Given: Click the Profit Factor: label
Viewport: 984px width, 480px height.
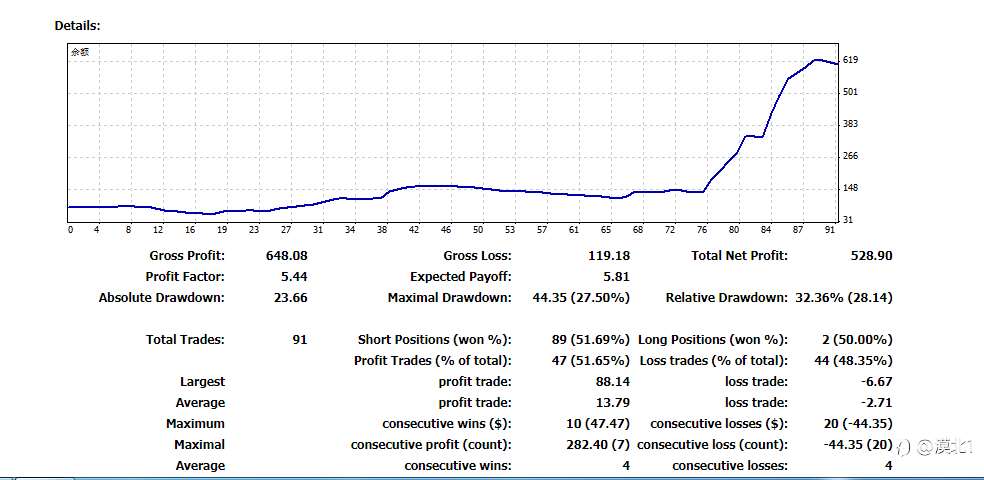Looking at the screenshot, I should [x=185, y=277].
